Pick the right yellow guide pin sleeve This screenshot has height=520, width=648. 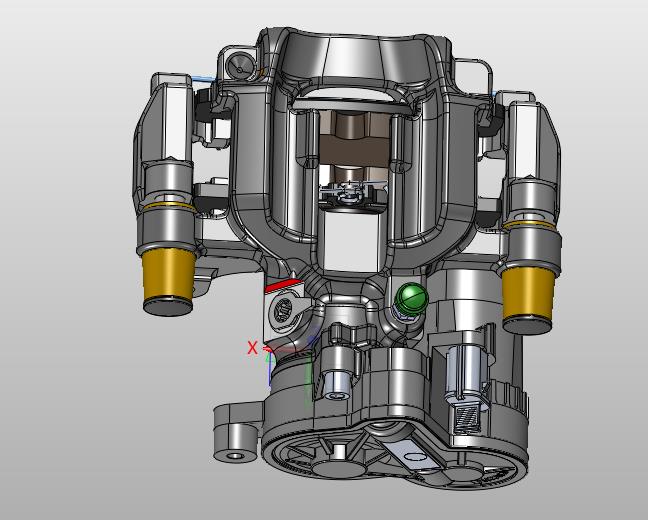pyautogui.click(x=528, y=294)
